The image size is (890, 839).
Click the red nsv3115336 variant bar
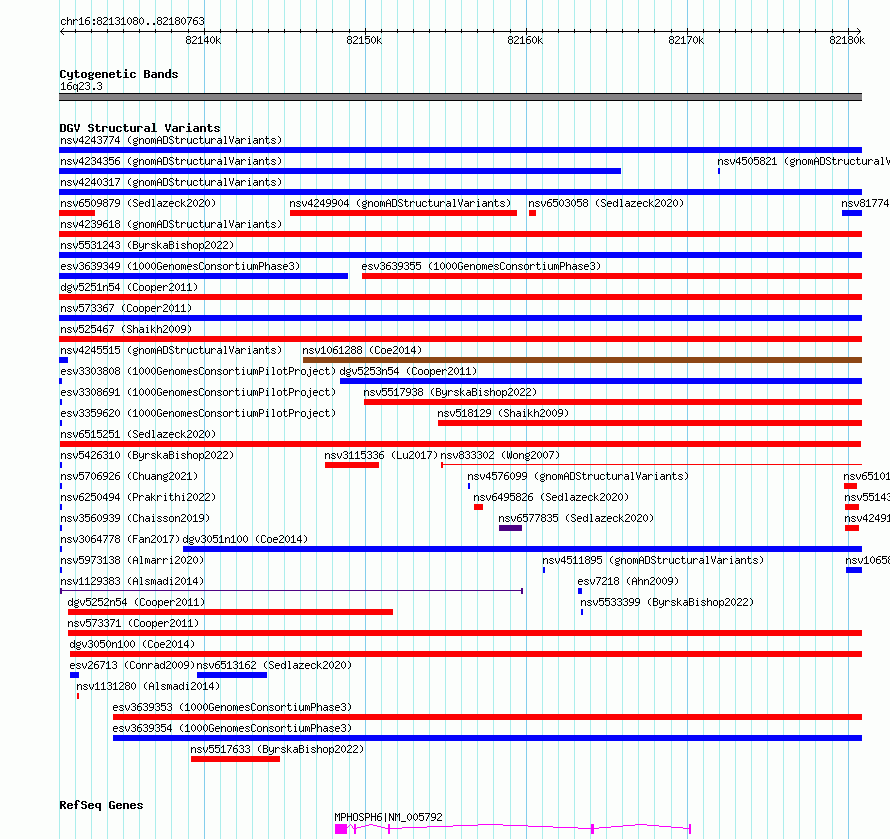coord(352,465)
